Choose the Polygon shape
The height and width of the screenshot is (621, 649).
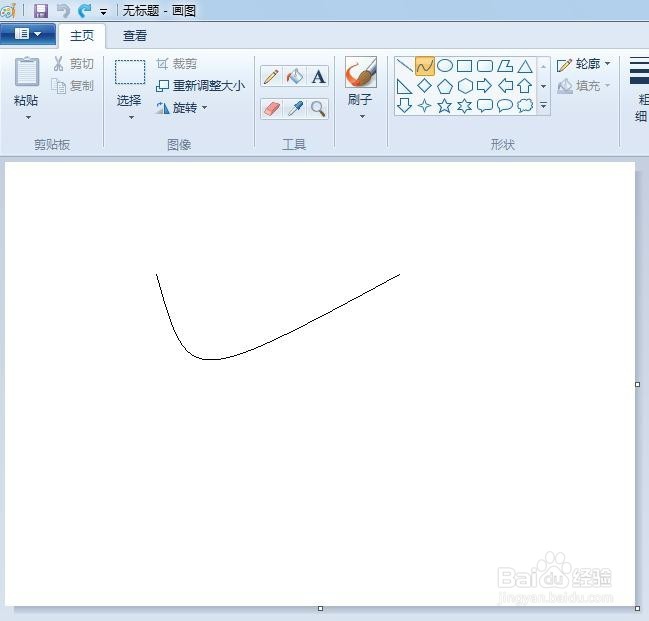[x=505, y=66]
